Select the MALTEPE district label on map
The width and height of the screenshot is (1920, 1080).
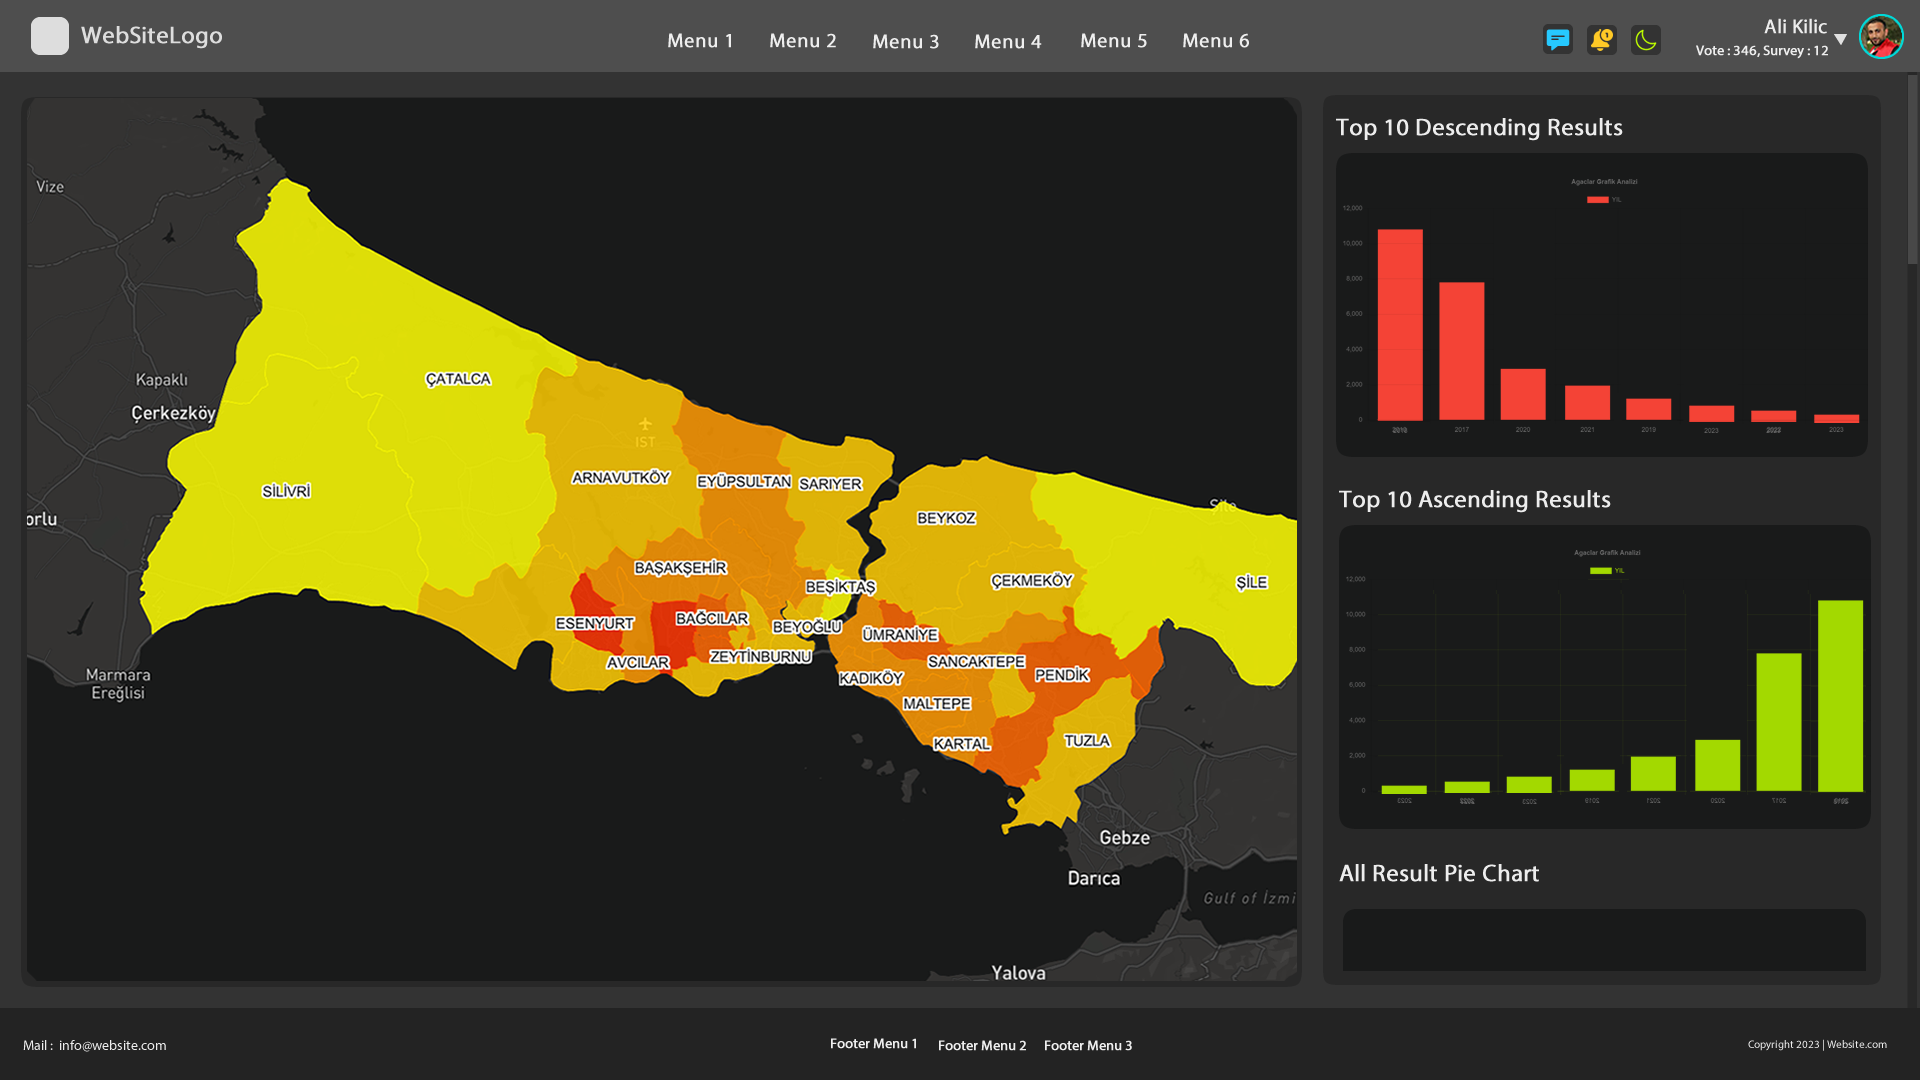tap(937, 704)
